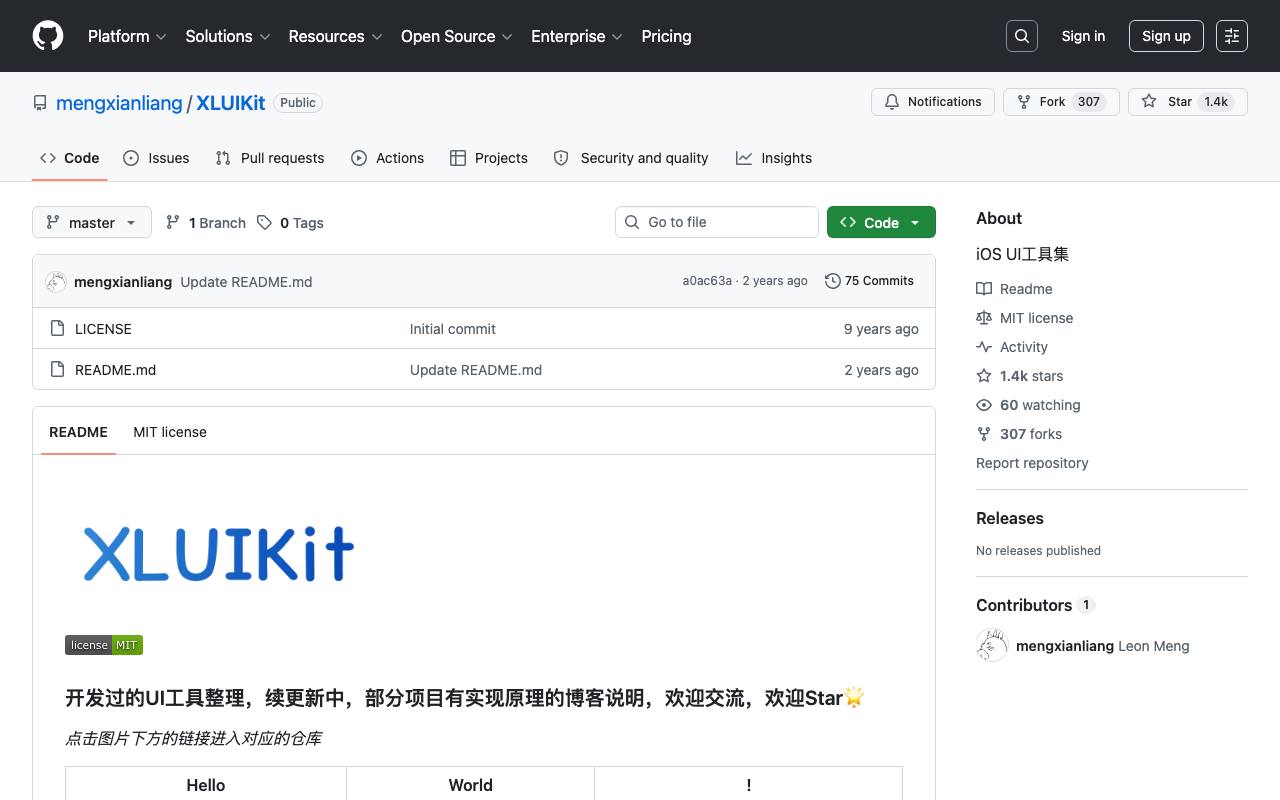Open mengxianliang owner profile link
The image size is (1280, 800).
tap(119, 103)
